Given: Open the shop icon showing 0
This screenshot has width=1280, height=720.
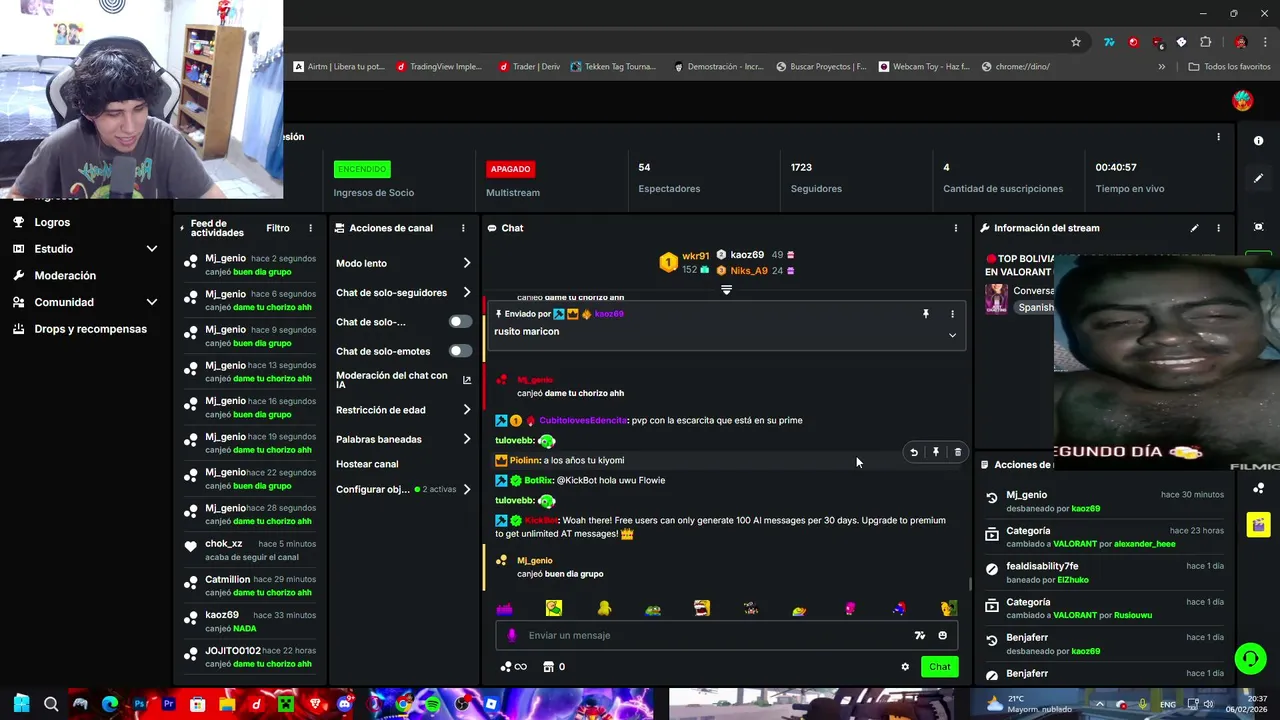Looking at the screenshot, I should point(554,667).
